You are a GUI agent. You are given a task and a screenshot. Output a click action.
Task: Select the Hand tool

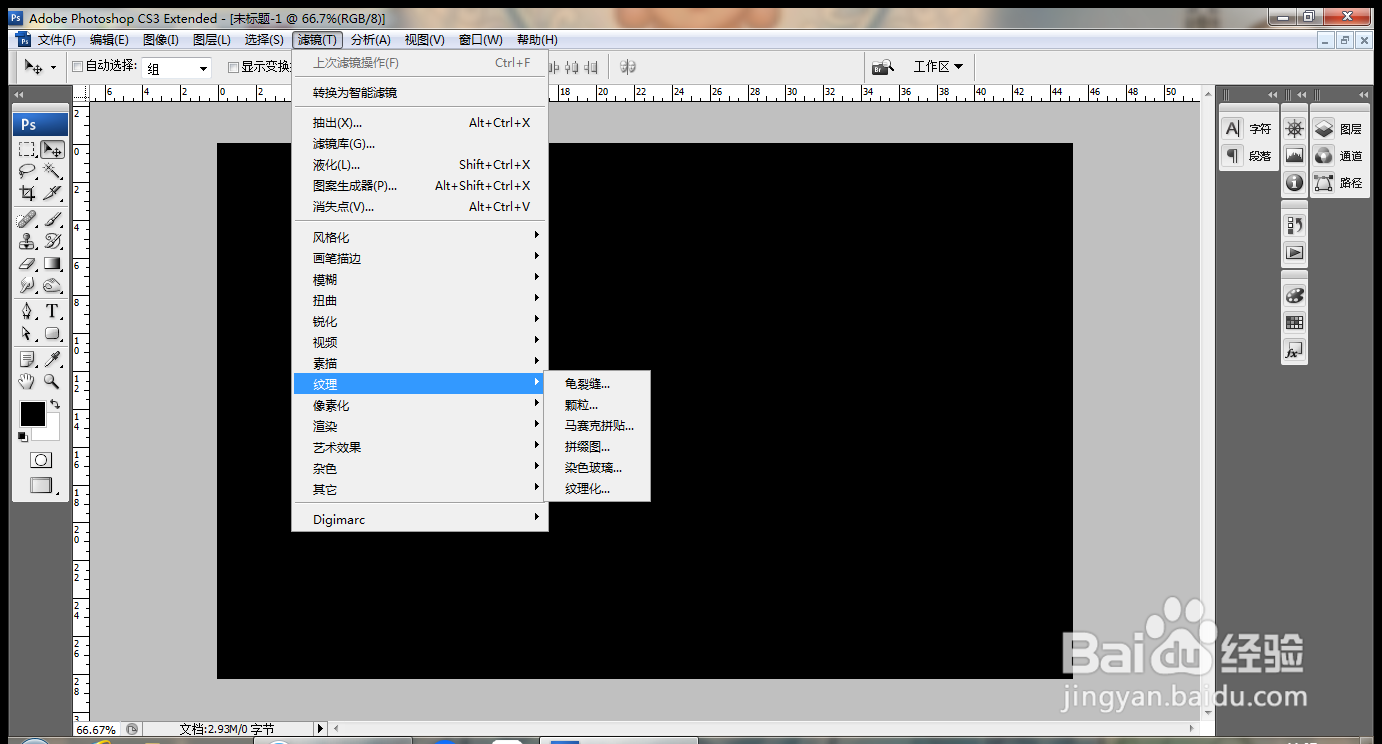pos(28,381)
